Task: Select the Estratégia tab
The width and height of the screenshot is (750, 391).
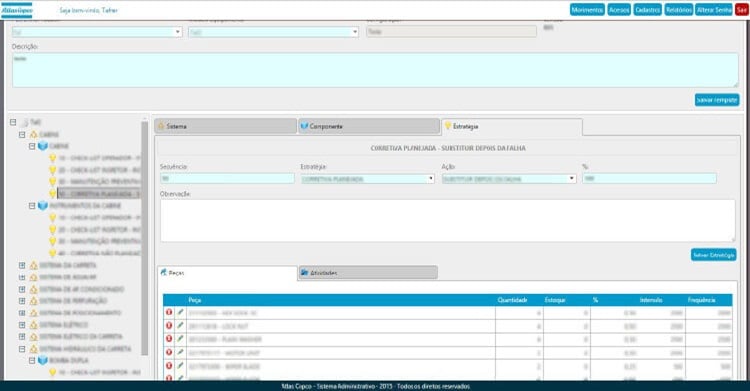Action: click(512, 126)
